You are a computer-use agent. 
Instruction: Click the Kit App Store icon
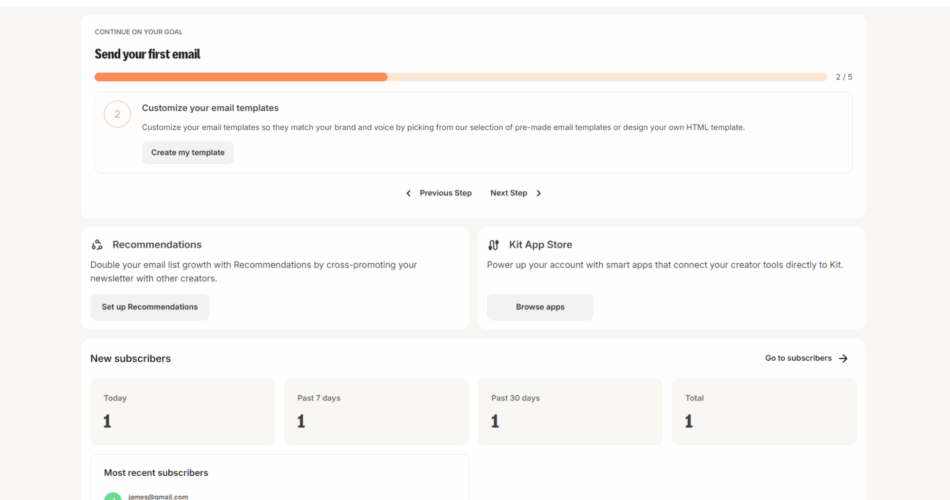coord(494,244)
